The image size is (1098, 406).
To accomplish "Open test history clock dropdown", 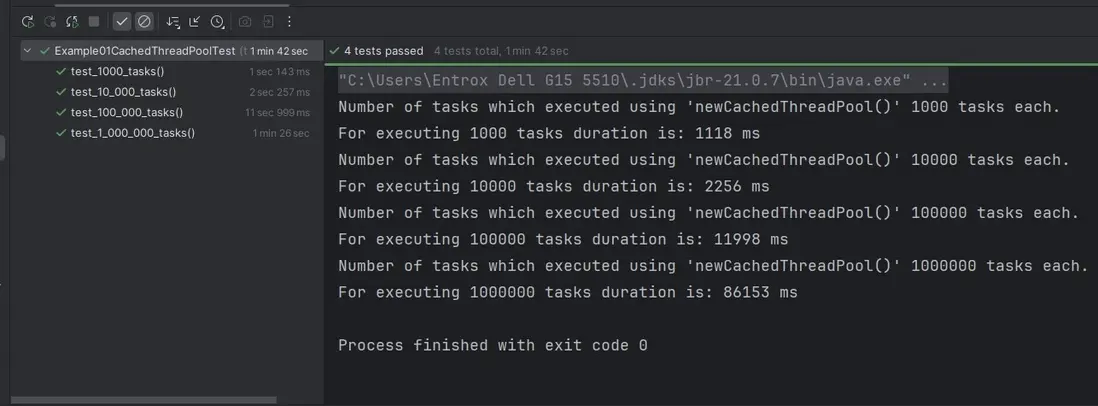I will [218, 21].
